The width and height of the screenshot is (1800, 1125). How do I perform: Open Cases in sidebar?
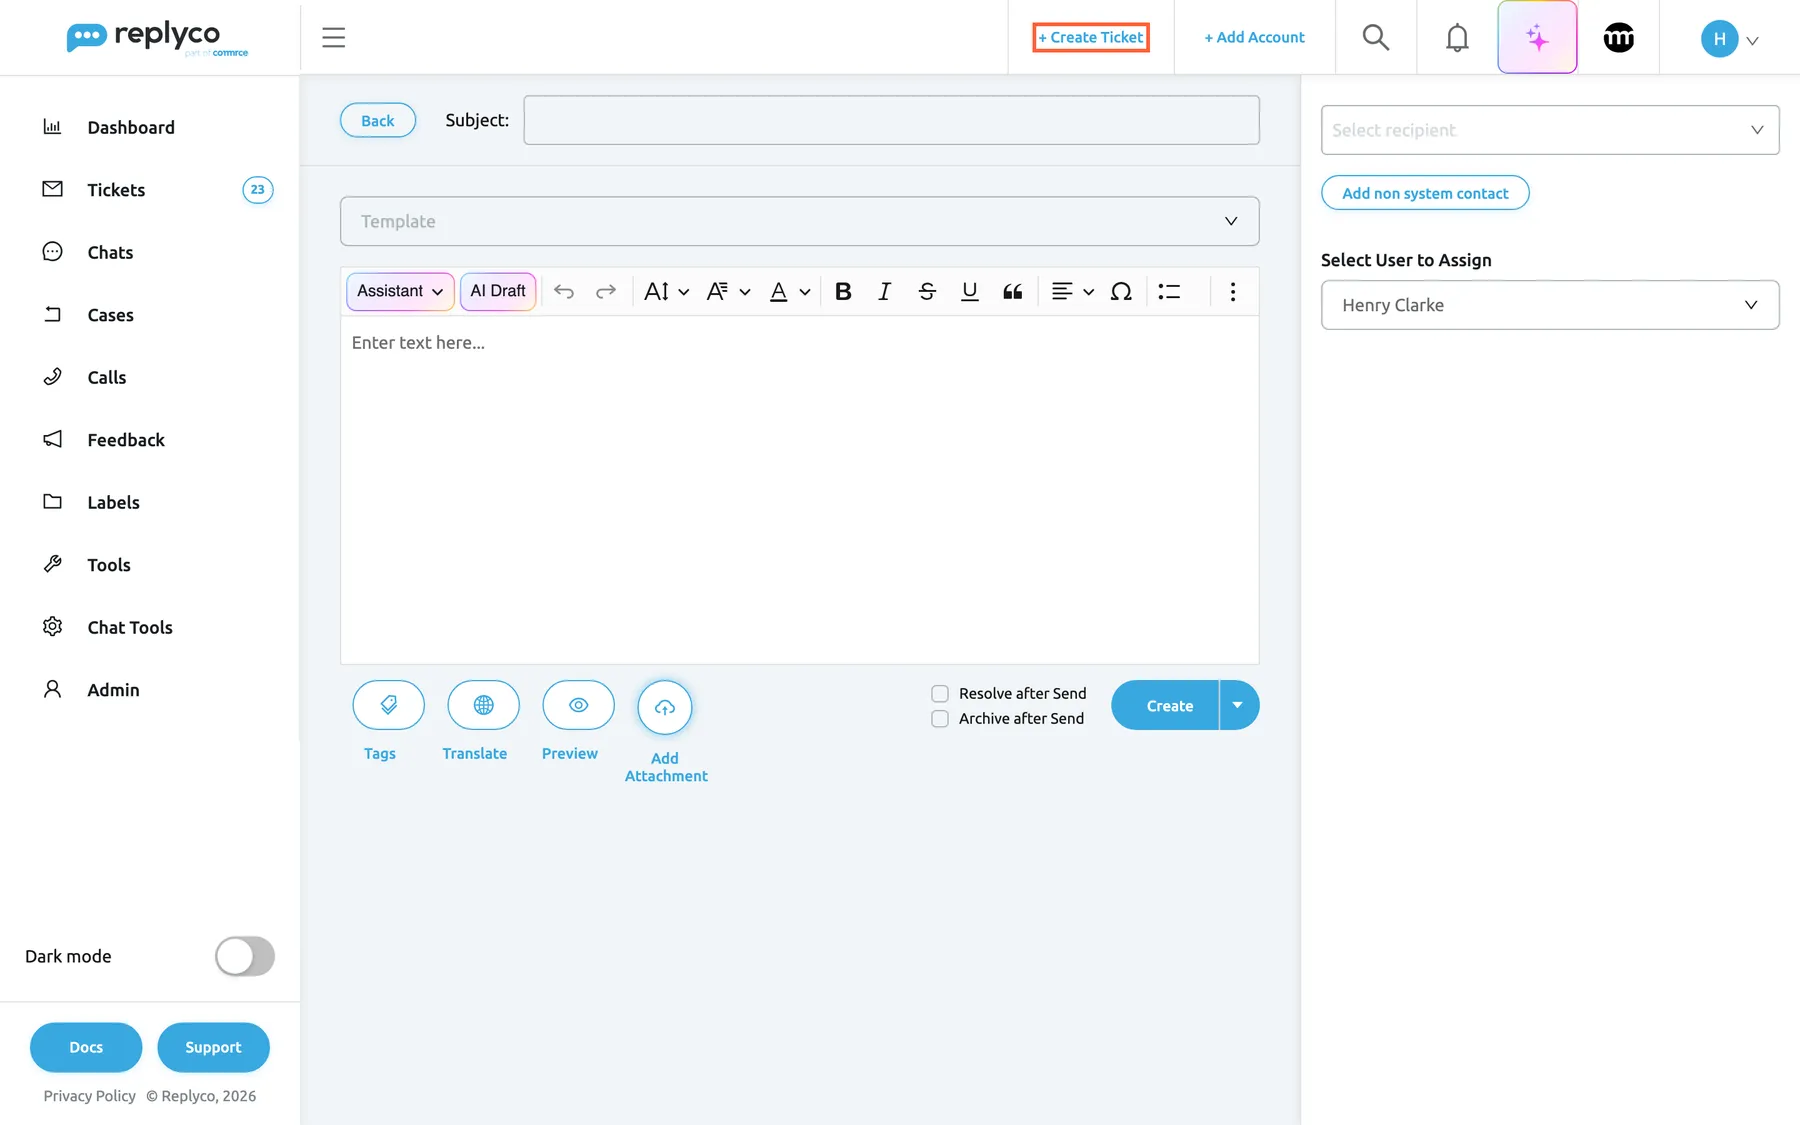(x=110, y=315)
